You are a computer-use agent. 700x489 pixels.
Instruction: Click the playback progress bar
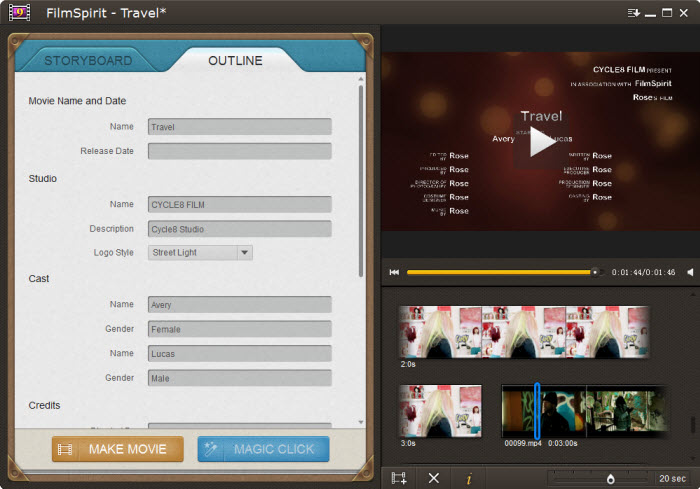click(500, 272)
